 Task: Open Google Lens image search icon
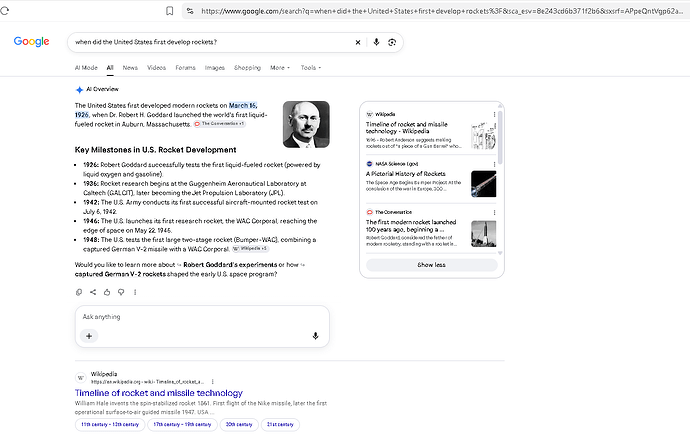392,42
